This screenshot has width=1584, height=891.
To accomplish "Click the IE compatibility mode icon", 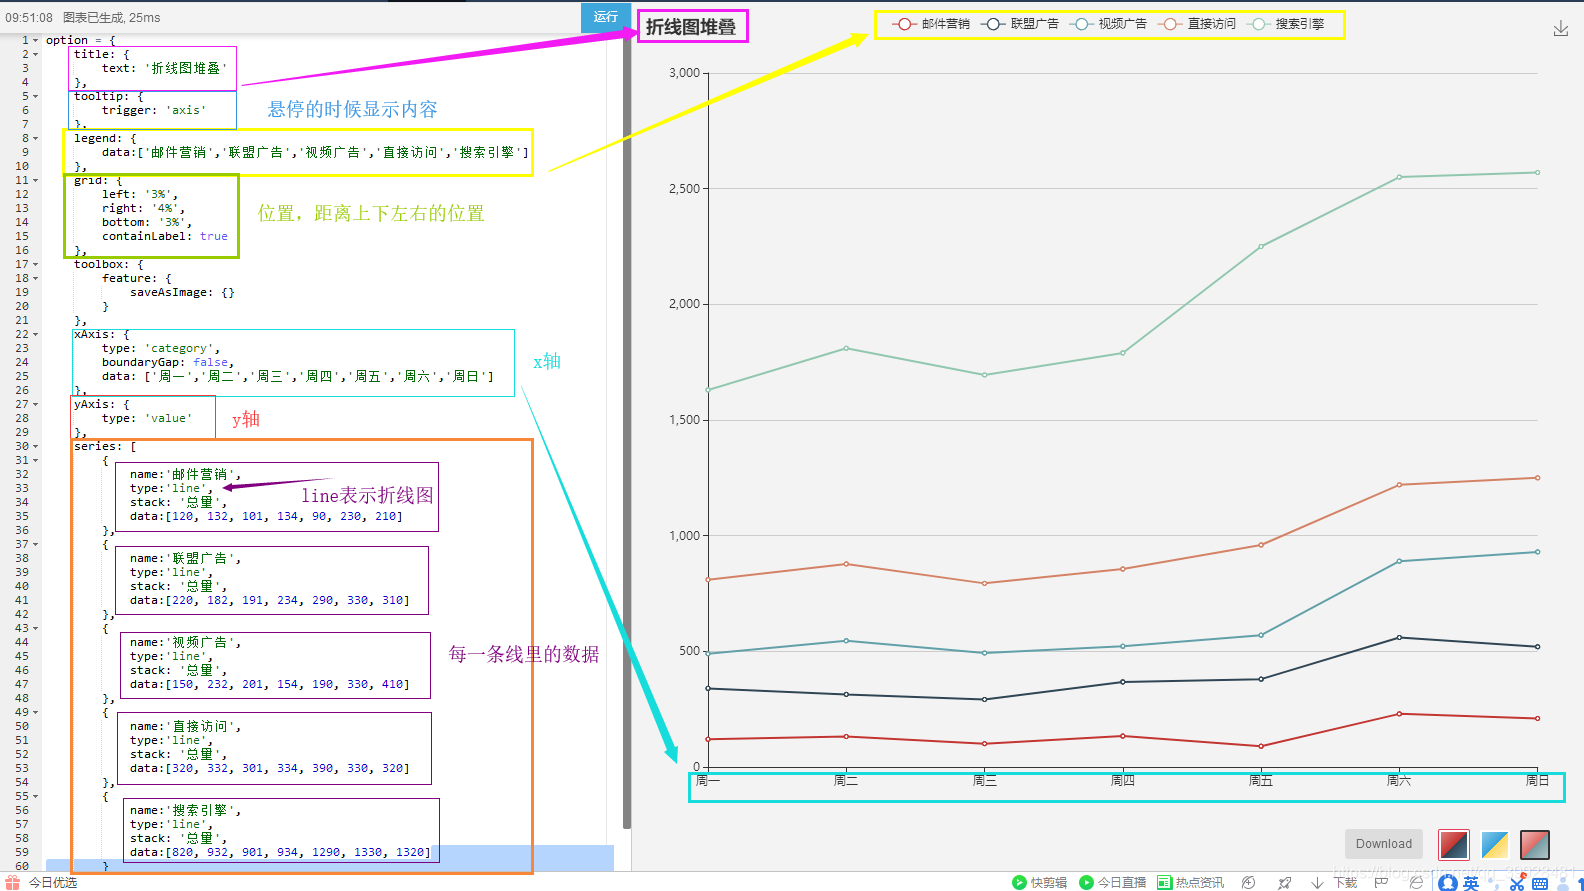I will pyautogui.click(x=1416, y=882).
